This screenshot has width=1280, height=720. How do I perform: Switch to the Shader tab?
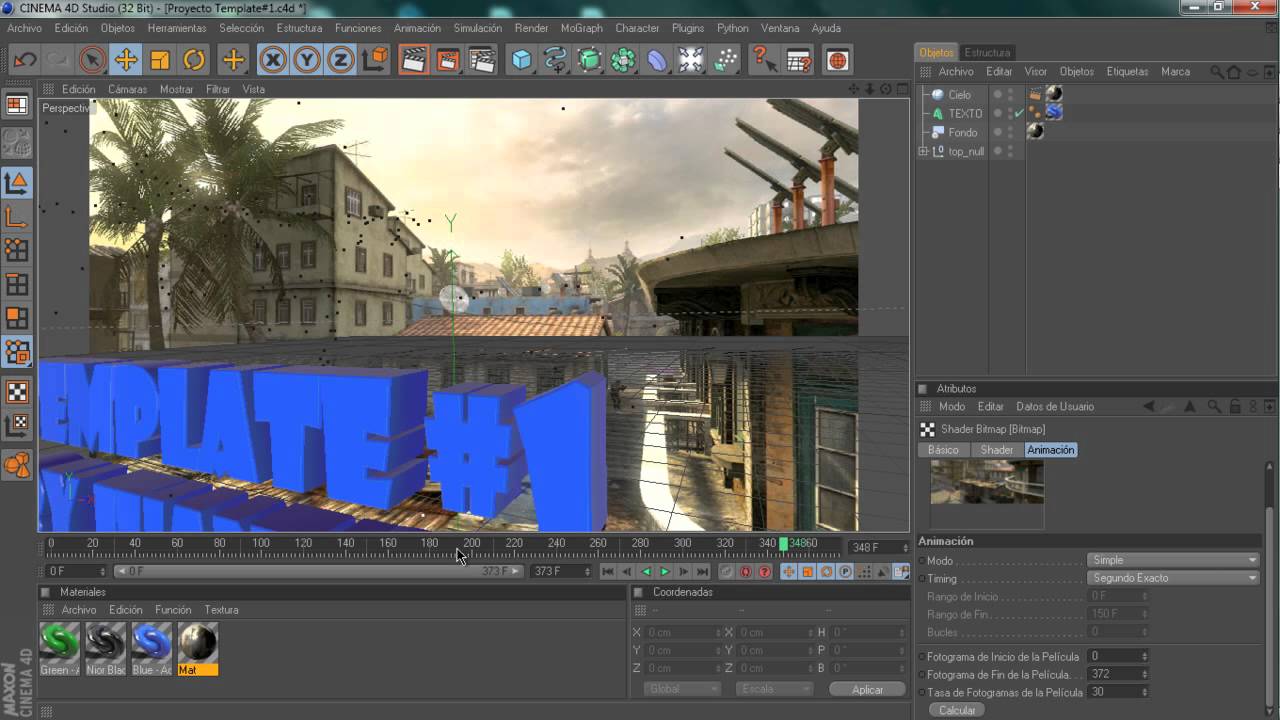pyautogui.click(x=996, y=450)
